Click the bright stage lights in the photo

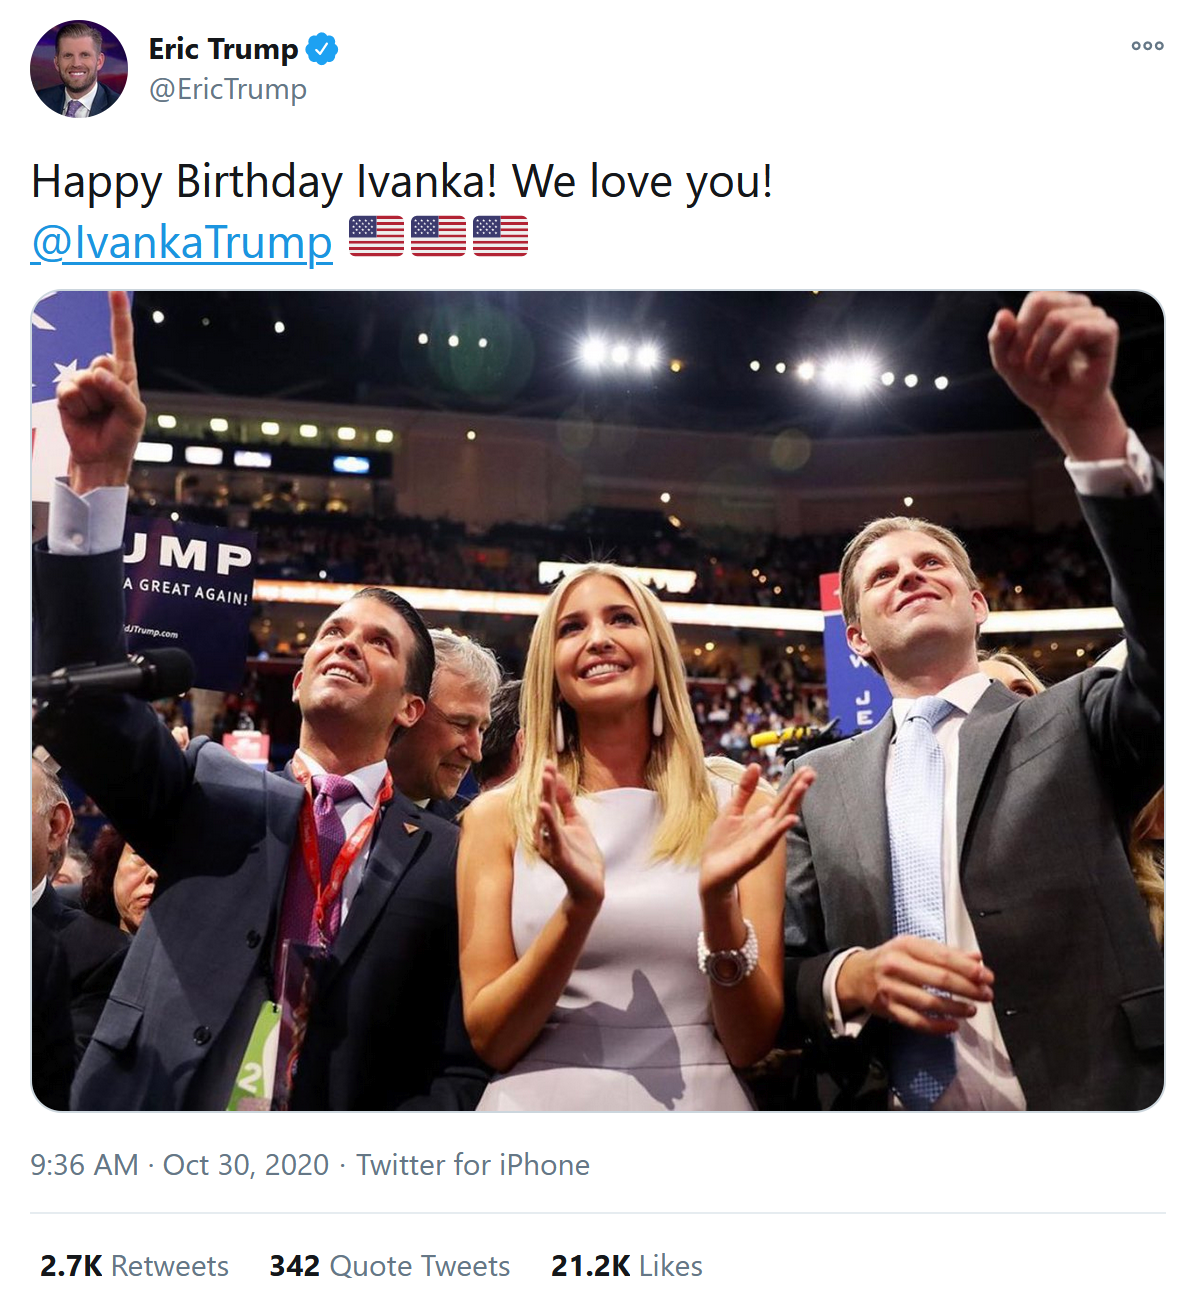(x=620, y=354)
